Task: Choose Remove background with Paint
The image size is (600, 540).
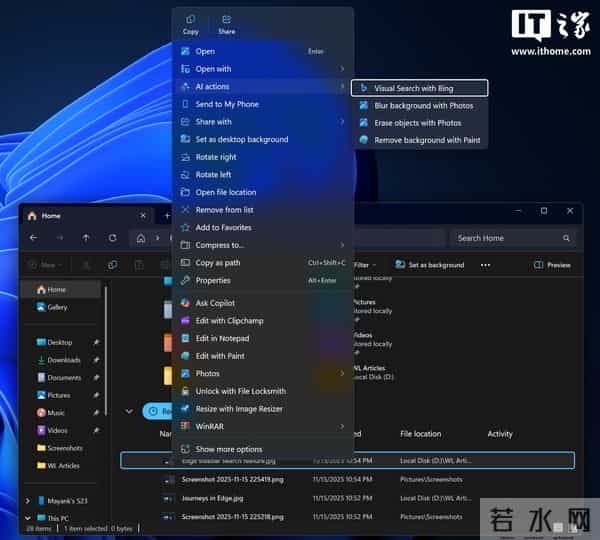Action: (419, 140)
